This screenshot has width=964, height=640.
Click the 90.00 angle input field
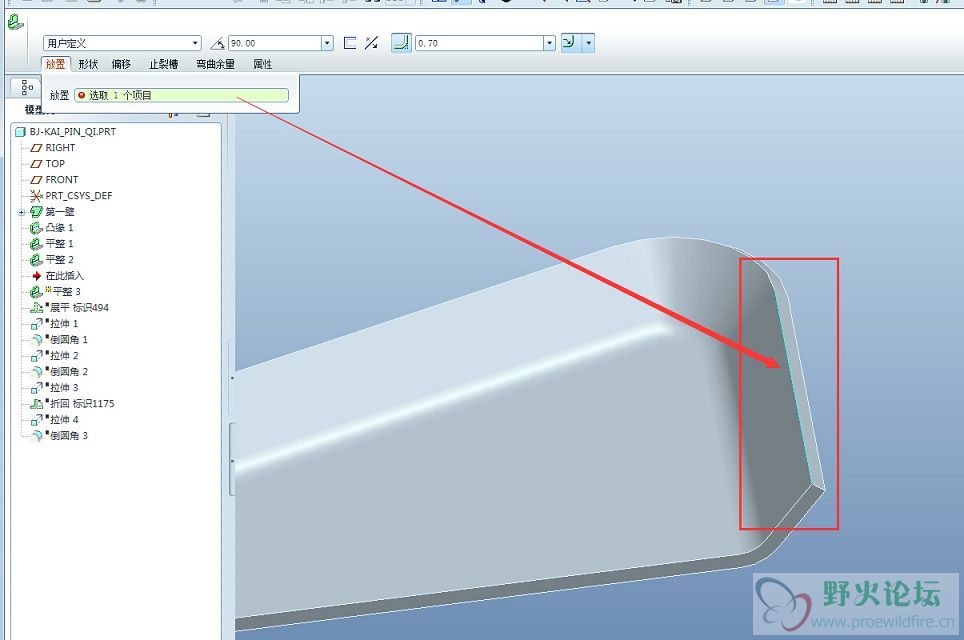click(x=275, y=43)
